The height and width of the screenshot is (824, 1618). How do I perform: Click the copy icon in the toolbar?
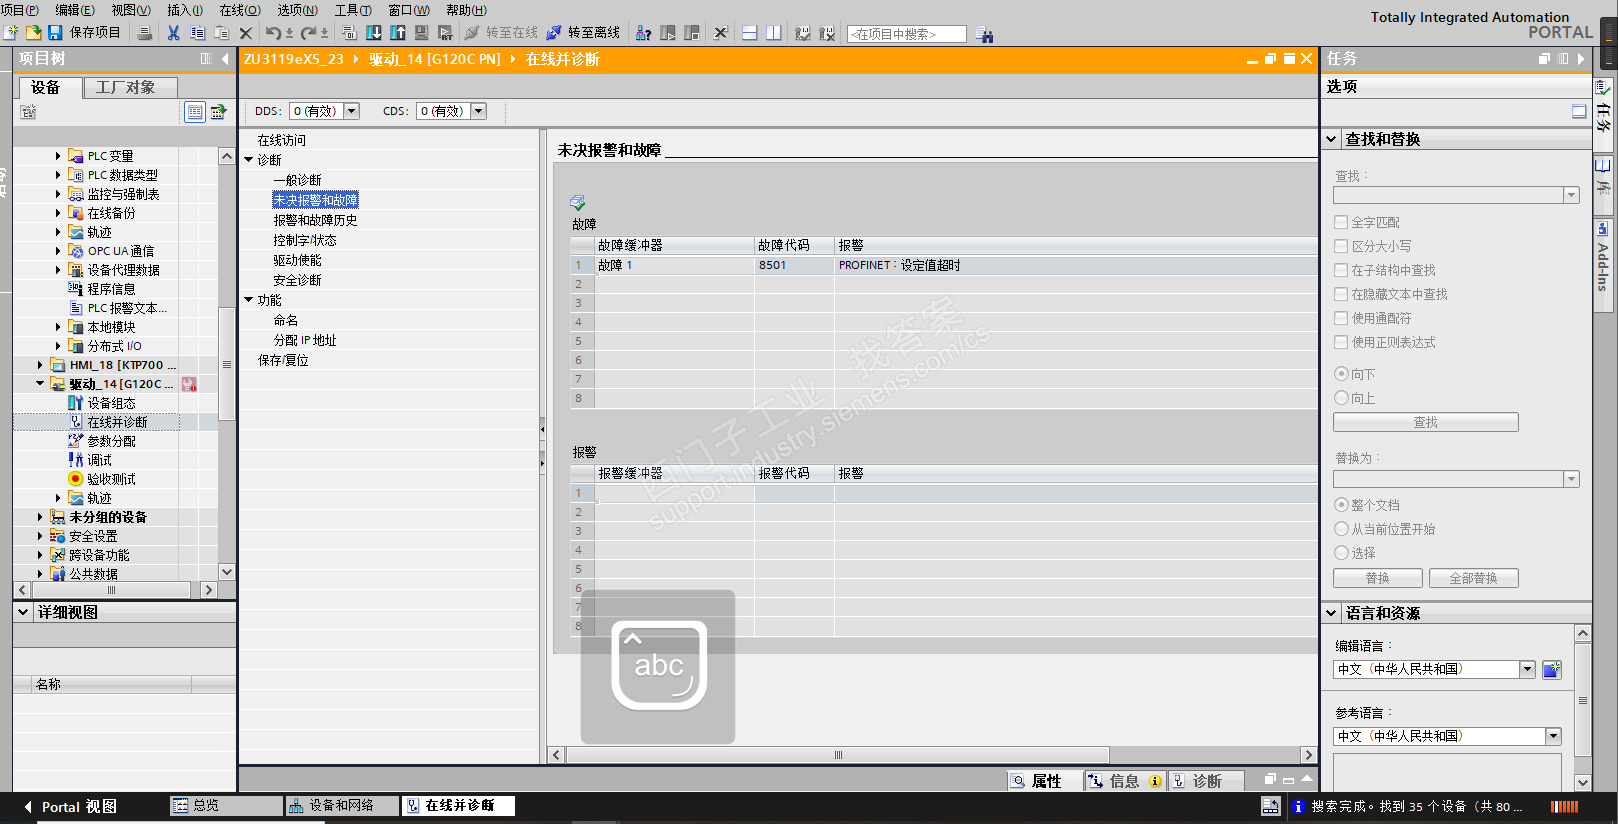[197, 33]
